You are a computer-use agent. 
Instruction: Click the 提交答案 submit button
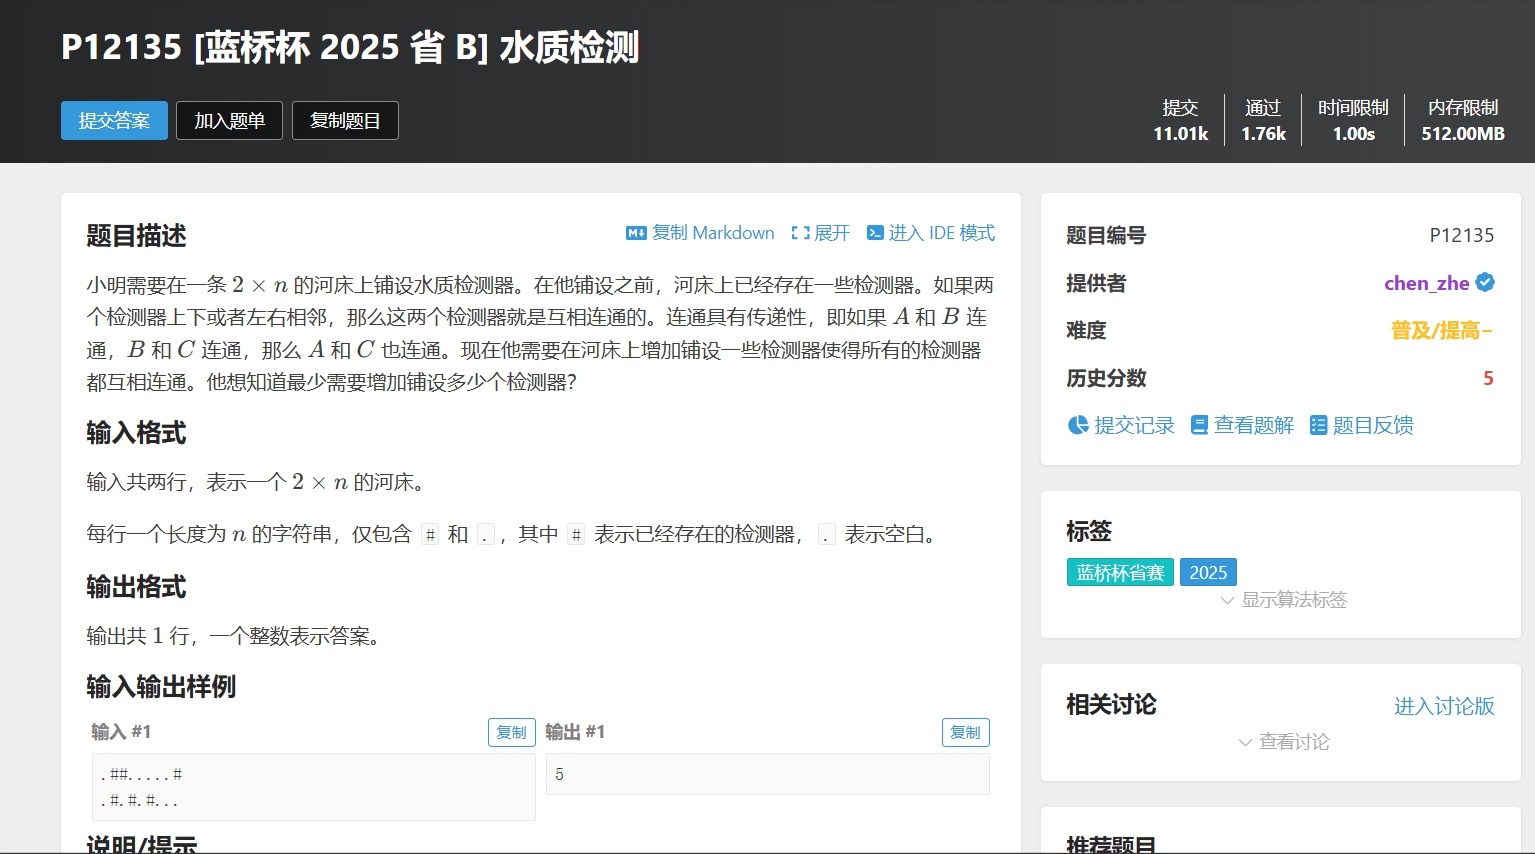[114, 121]
